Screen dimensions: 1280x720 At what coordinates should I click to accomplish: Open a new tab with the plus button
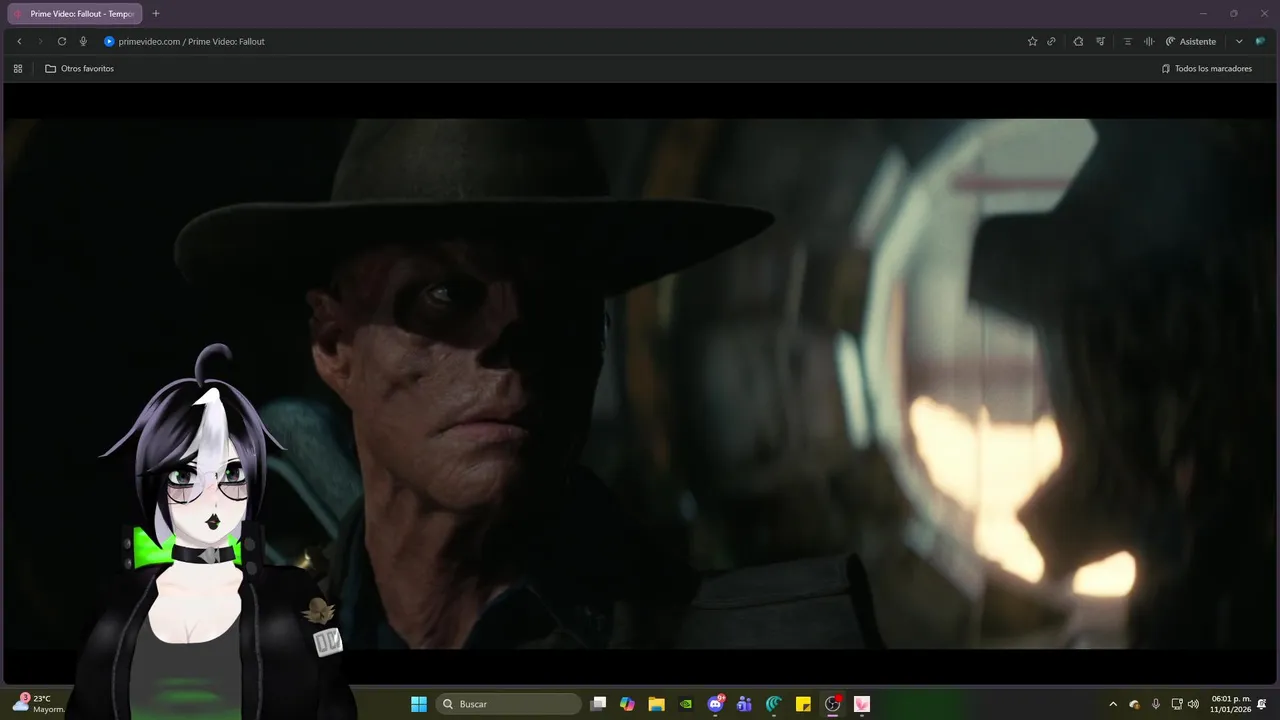(x=156, y=14)
